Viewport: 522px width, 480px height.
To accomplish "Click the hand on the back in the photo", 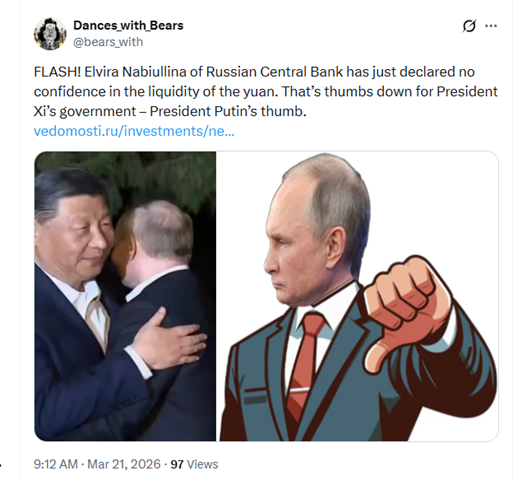I will 168,340.
